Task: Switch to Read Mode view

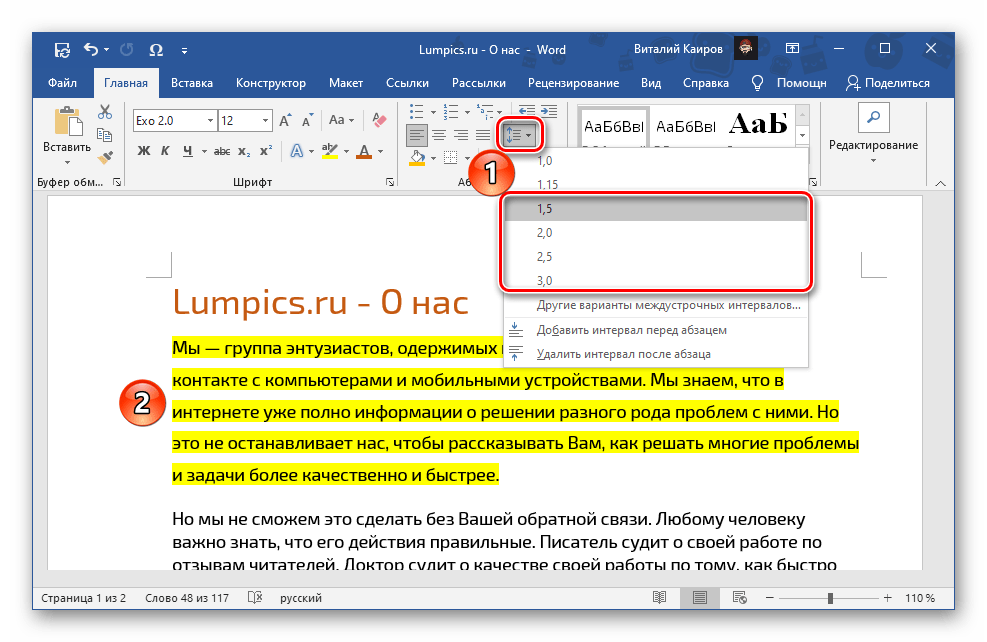Action: point(659,598)
